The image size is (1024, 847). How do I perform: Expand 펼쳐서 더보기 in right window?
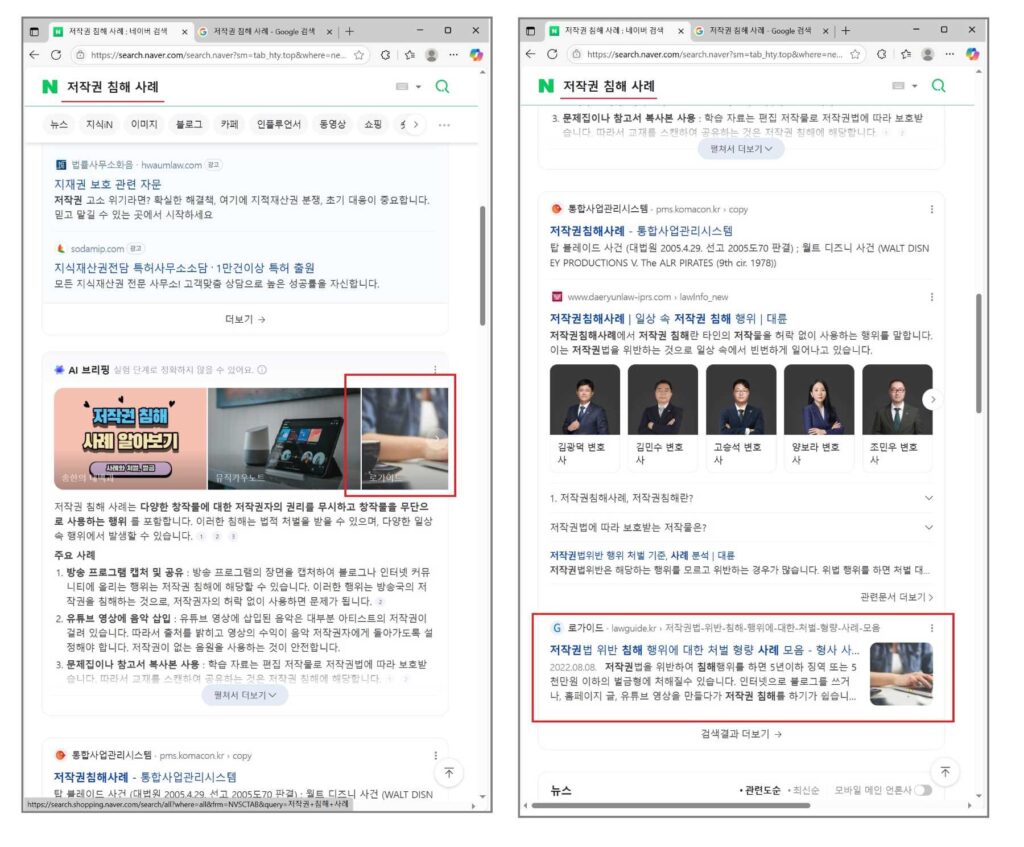click(741, 149)
